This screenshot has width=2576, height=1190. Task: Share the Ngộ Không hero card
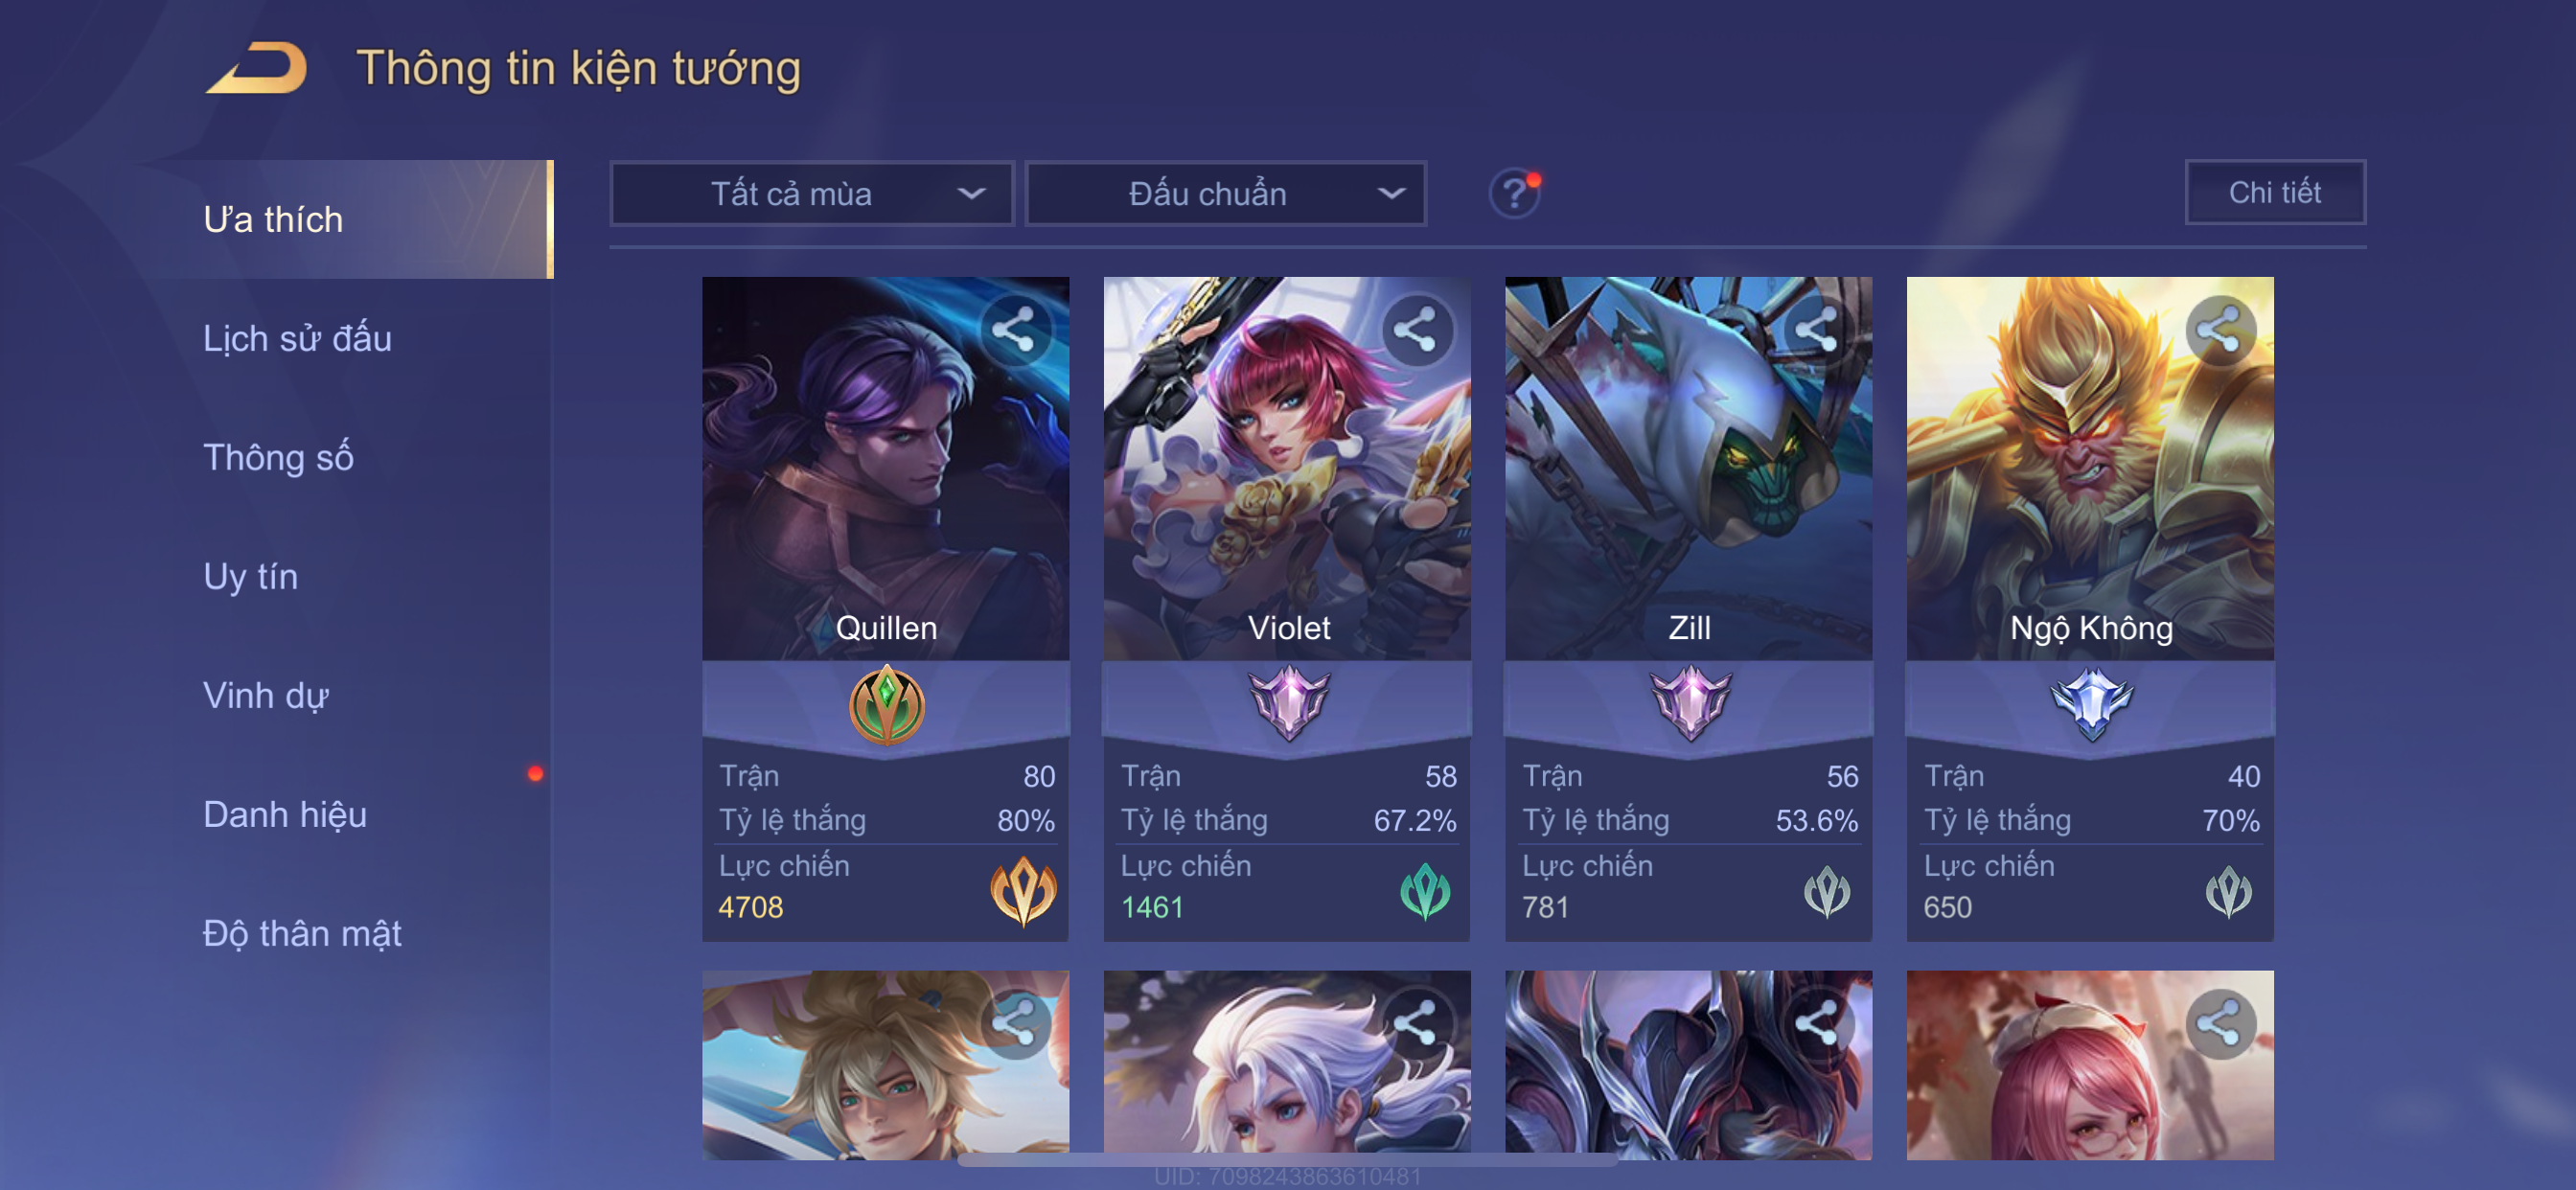[2219, 329]
